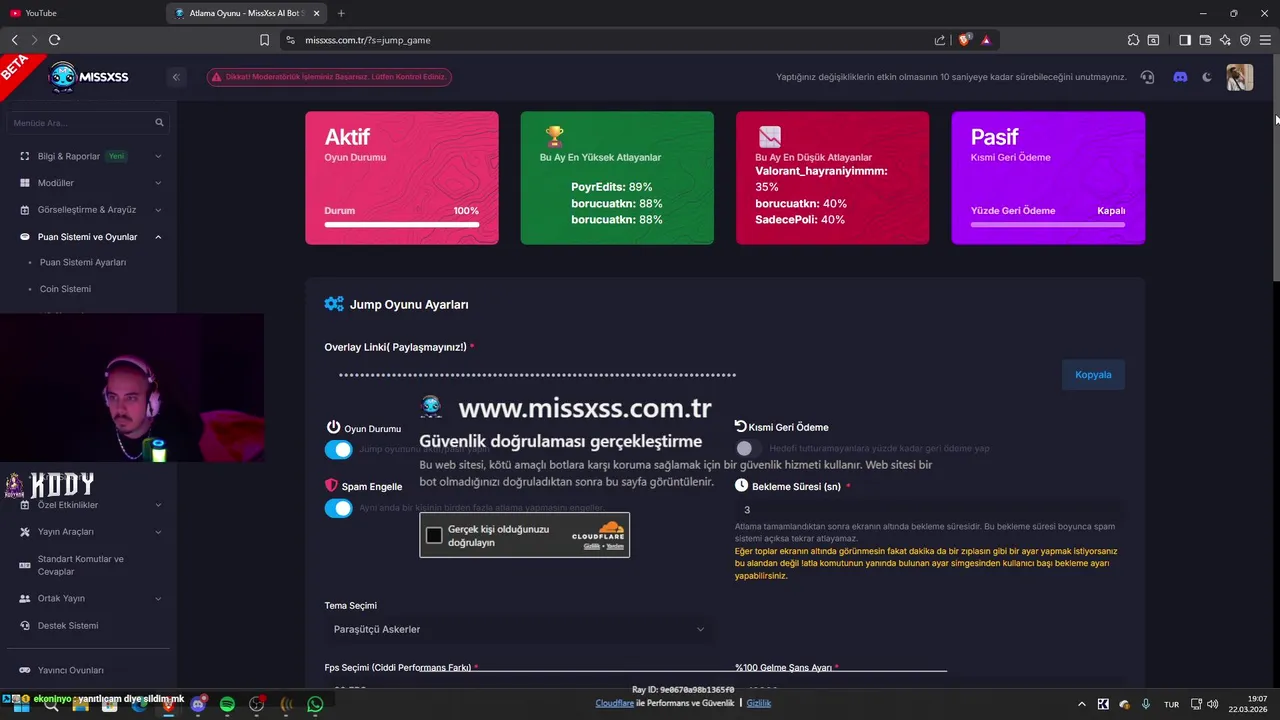Click the Bekleme Süresi input field
Screen dimensions: 1280x720
point(929,510)
